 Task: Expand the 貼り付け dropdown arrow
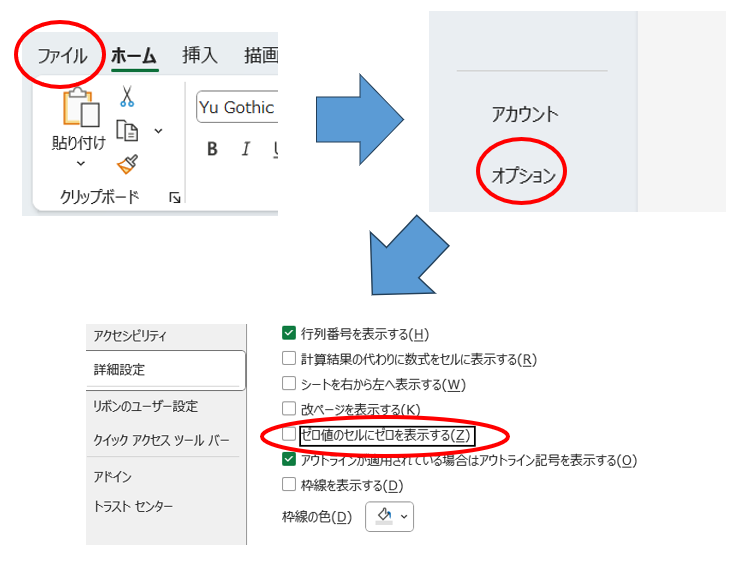click(x=81, y=164)
